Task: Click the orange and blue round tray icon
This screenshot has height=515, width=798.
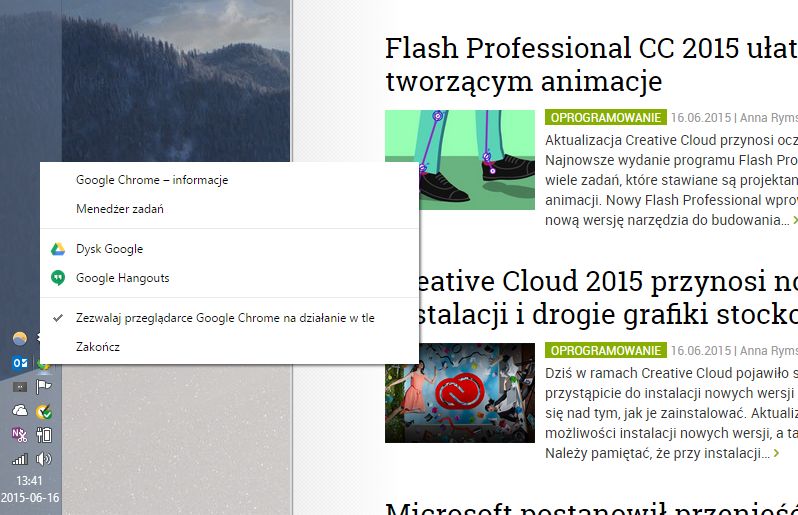Action: coord(20,338)
